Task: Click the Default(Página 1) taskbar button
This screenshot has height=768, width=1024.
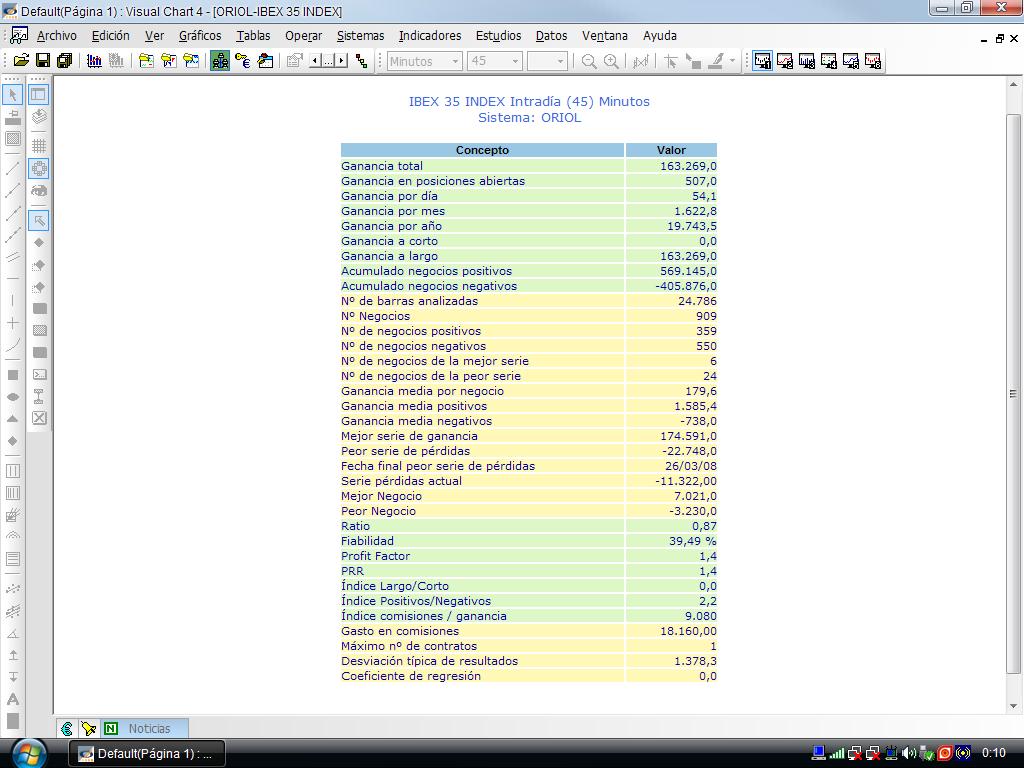Action: pos(146,754)
